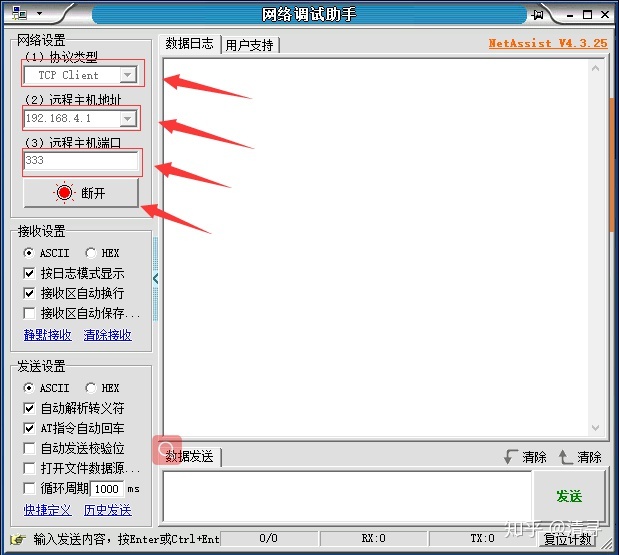This screenshot has width=619, height=555.
Task: Expand the remote host address 192.168.4.1 dropdown
Action: tap(128, 118)
